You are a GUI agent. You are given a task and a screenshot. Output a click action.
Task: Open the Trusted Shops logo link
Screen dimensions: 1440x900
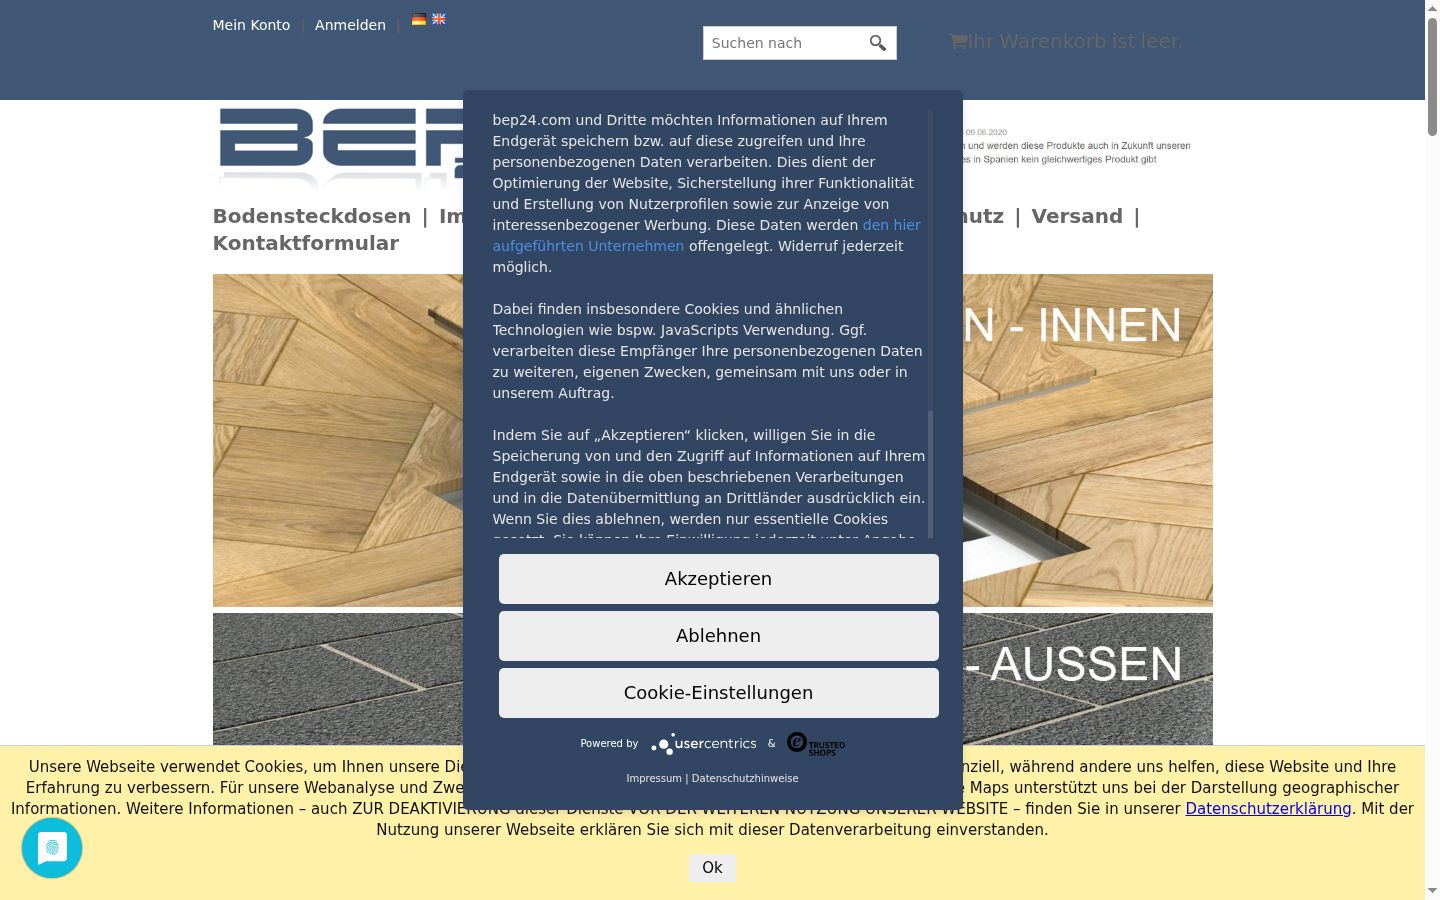pyautogui.click(x=816, y=744)
